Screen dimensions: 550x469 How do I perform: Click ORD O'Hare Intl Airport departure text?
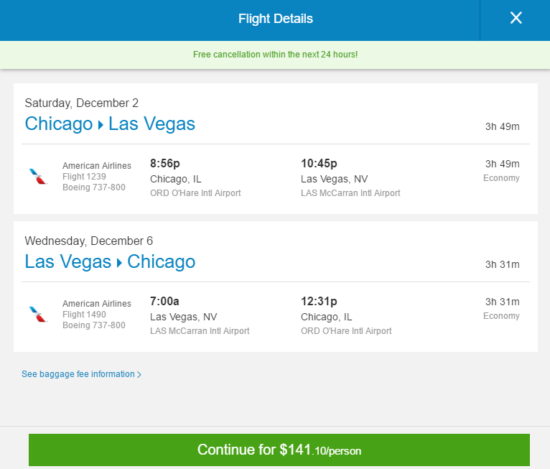click(195, 193)
